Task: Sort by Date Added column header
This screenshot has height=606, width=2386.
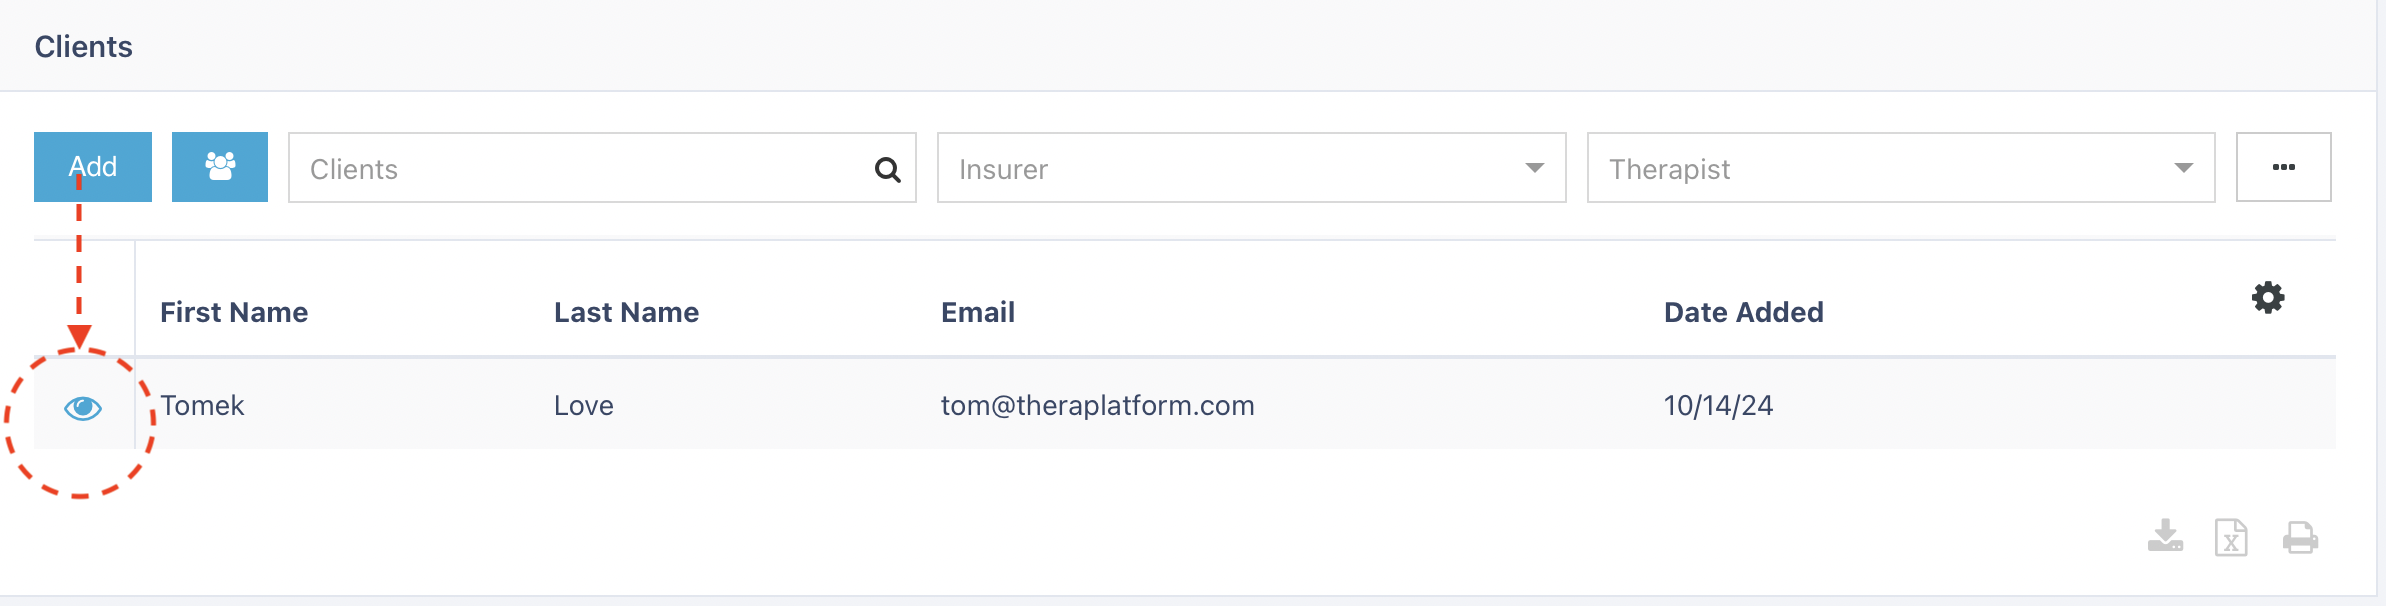Action: (1743, 312)
